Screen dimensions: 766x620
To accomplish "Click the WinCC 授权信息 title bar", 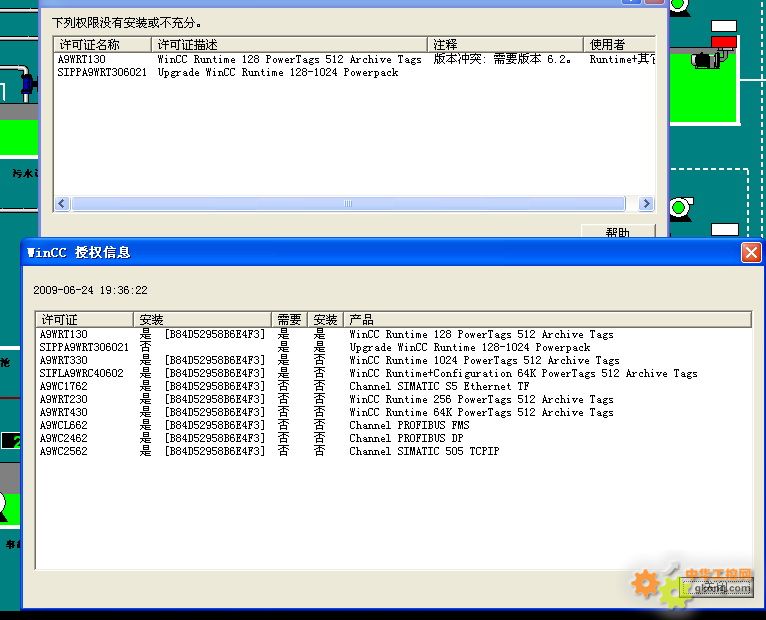I will coord(381,253).
